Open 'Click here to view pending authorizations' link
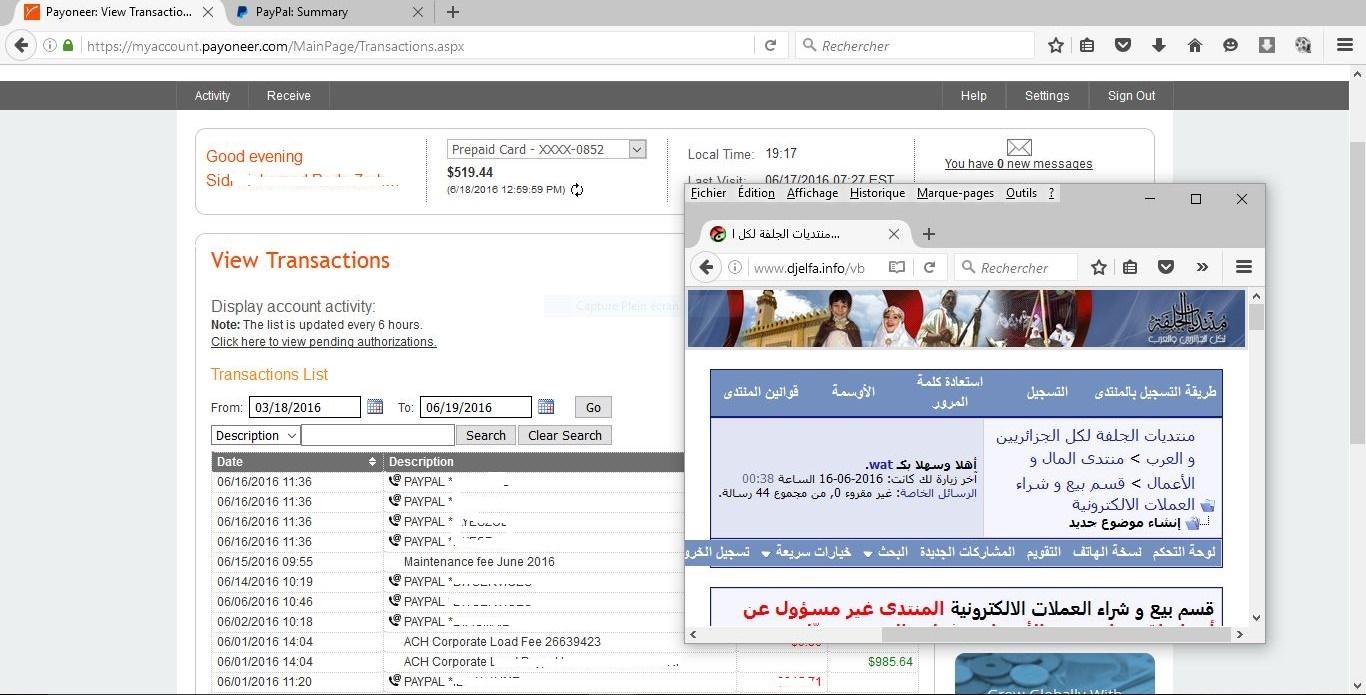1366x695 pixels. click(x=324, y=342)
